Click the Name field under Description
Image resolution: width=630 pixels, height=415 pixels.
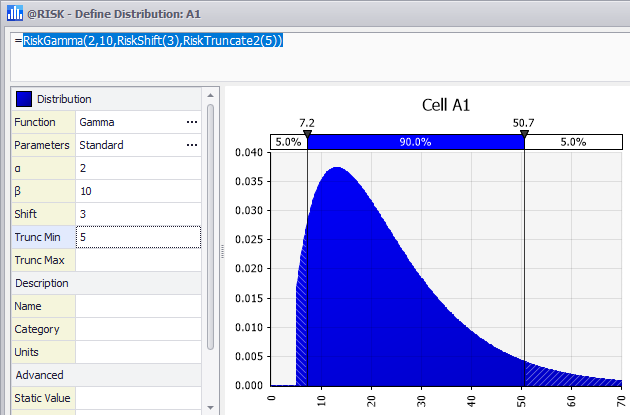[138, 306]
